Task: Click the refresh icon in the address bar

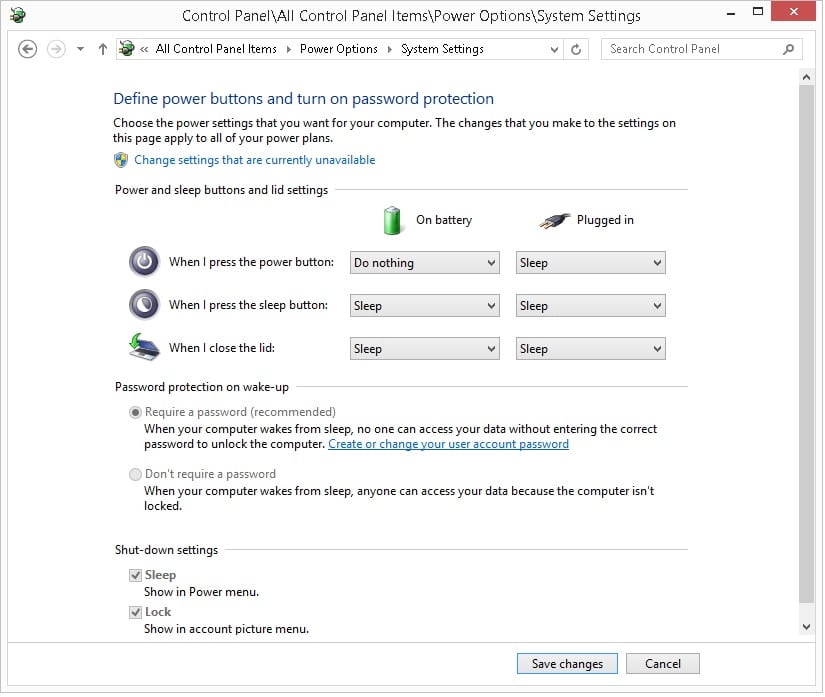Action: pyautogui.click(x=576, y=48)
